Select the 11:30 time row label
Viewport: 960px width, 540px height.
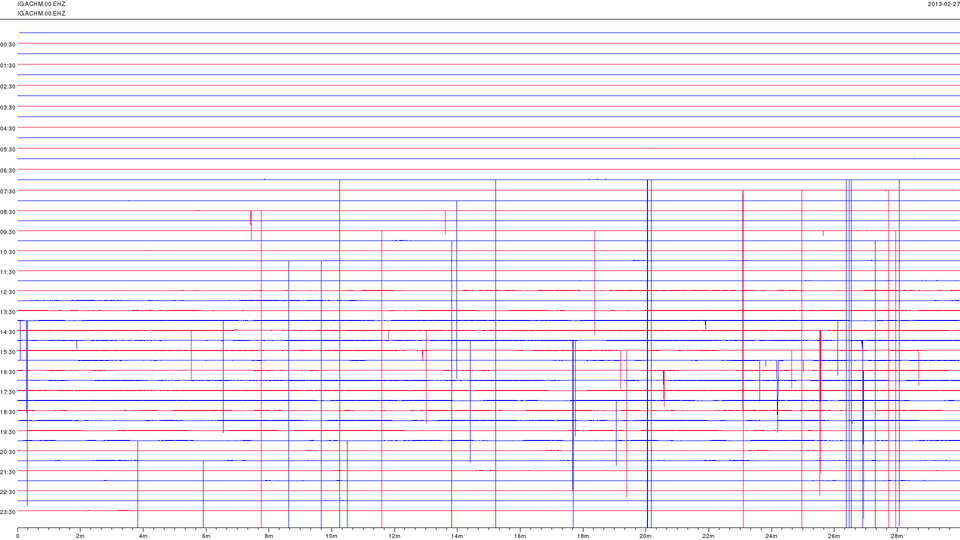point(8,272)
